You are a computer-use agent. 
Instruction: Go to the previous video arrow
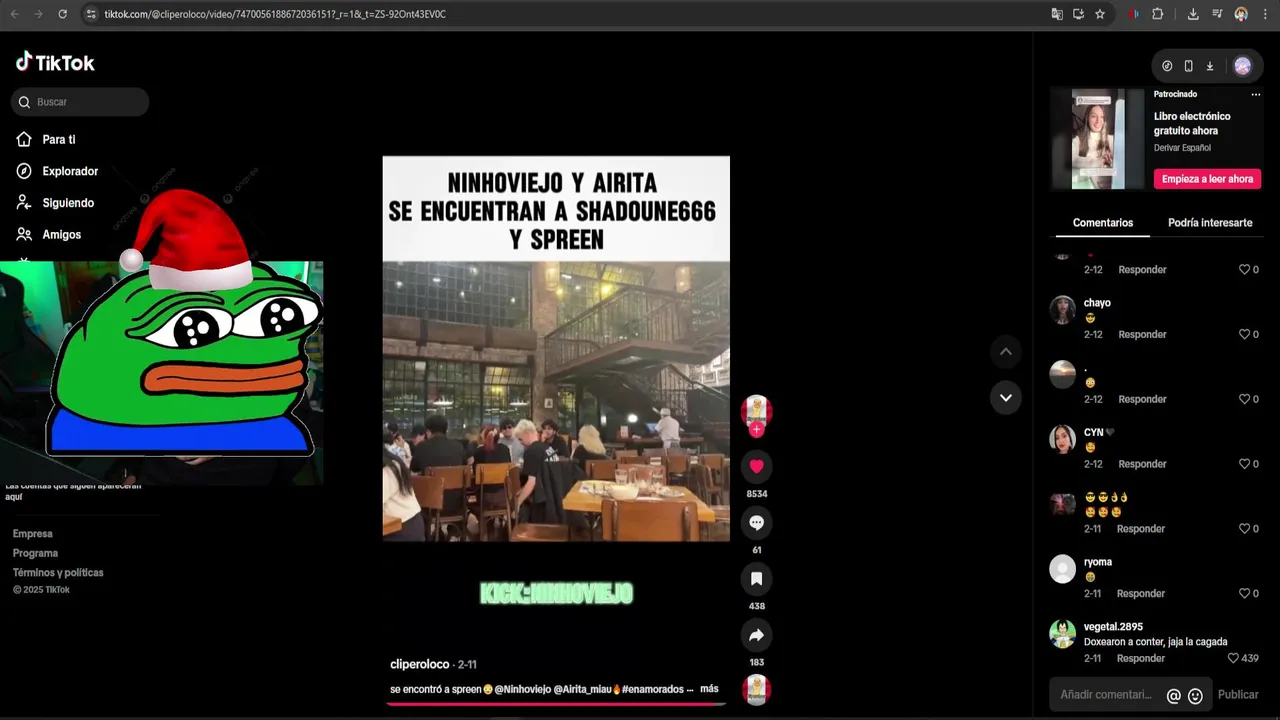pyautogui.click(x=1006, y=352)
